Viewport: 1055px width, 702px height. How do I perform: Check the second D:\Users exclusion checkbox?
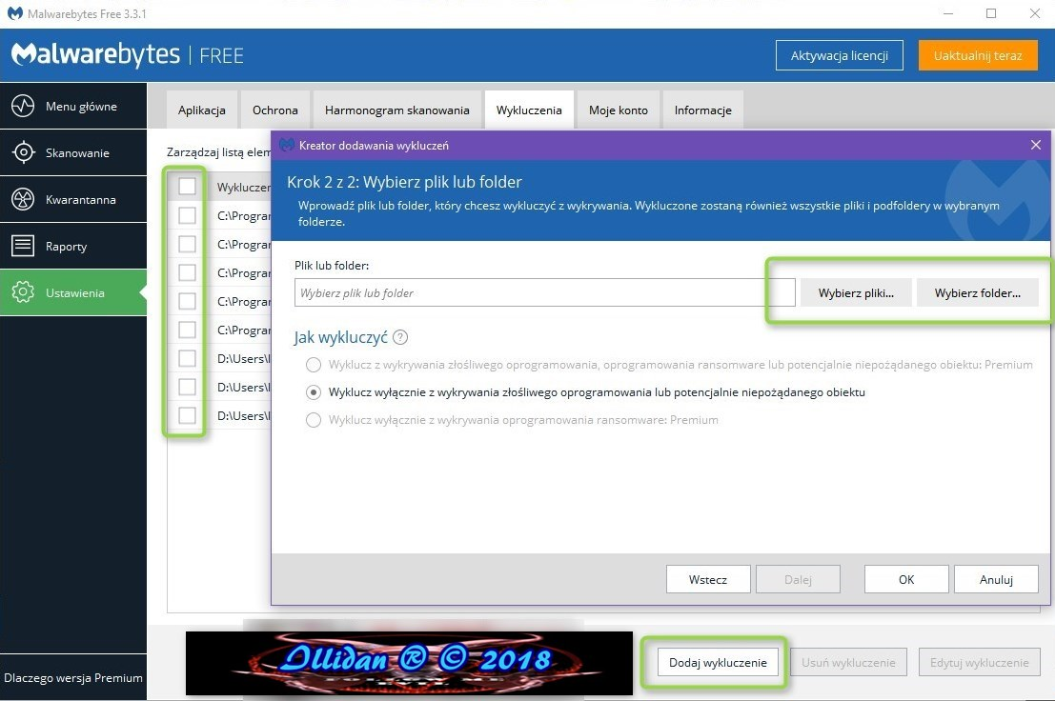pyautogui.click(x=187, y=387)
